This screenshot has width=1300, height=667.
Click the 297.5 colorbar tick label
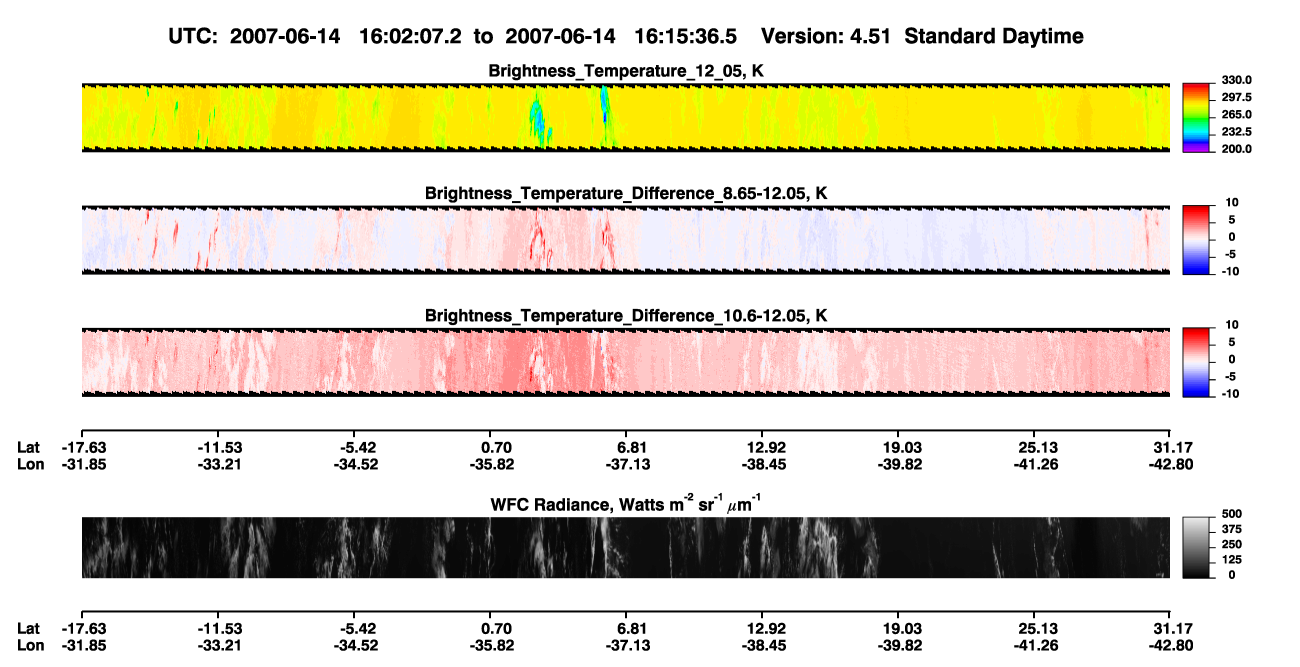(x=1236, y=97)
